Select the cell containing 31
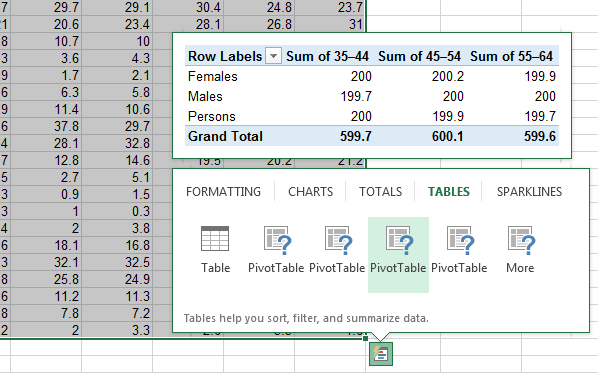 [x=330, y=24]
